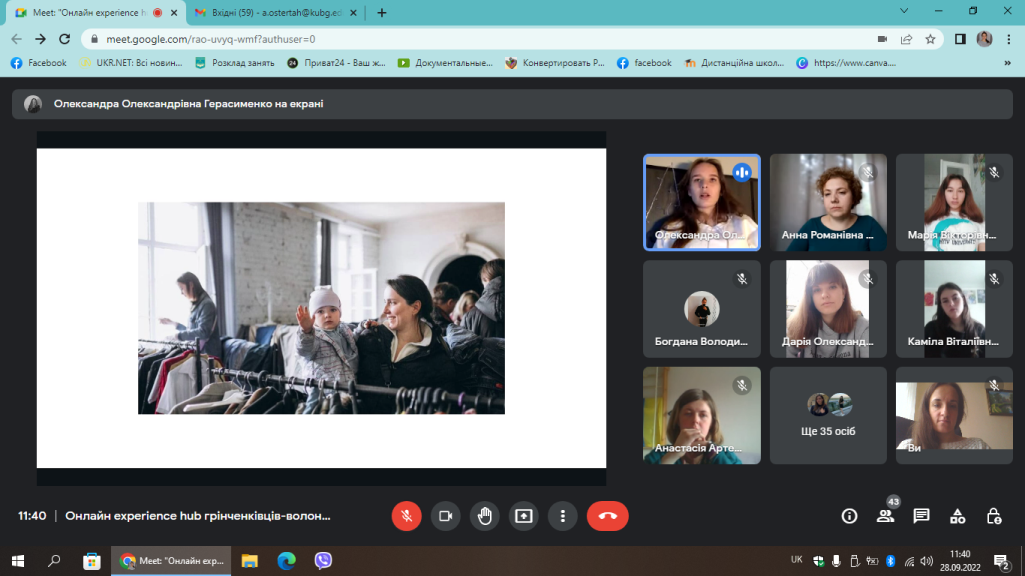Open the activities panel
Screen dimensions: 1025x576
958,517
